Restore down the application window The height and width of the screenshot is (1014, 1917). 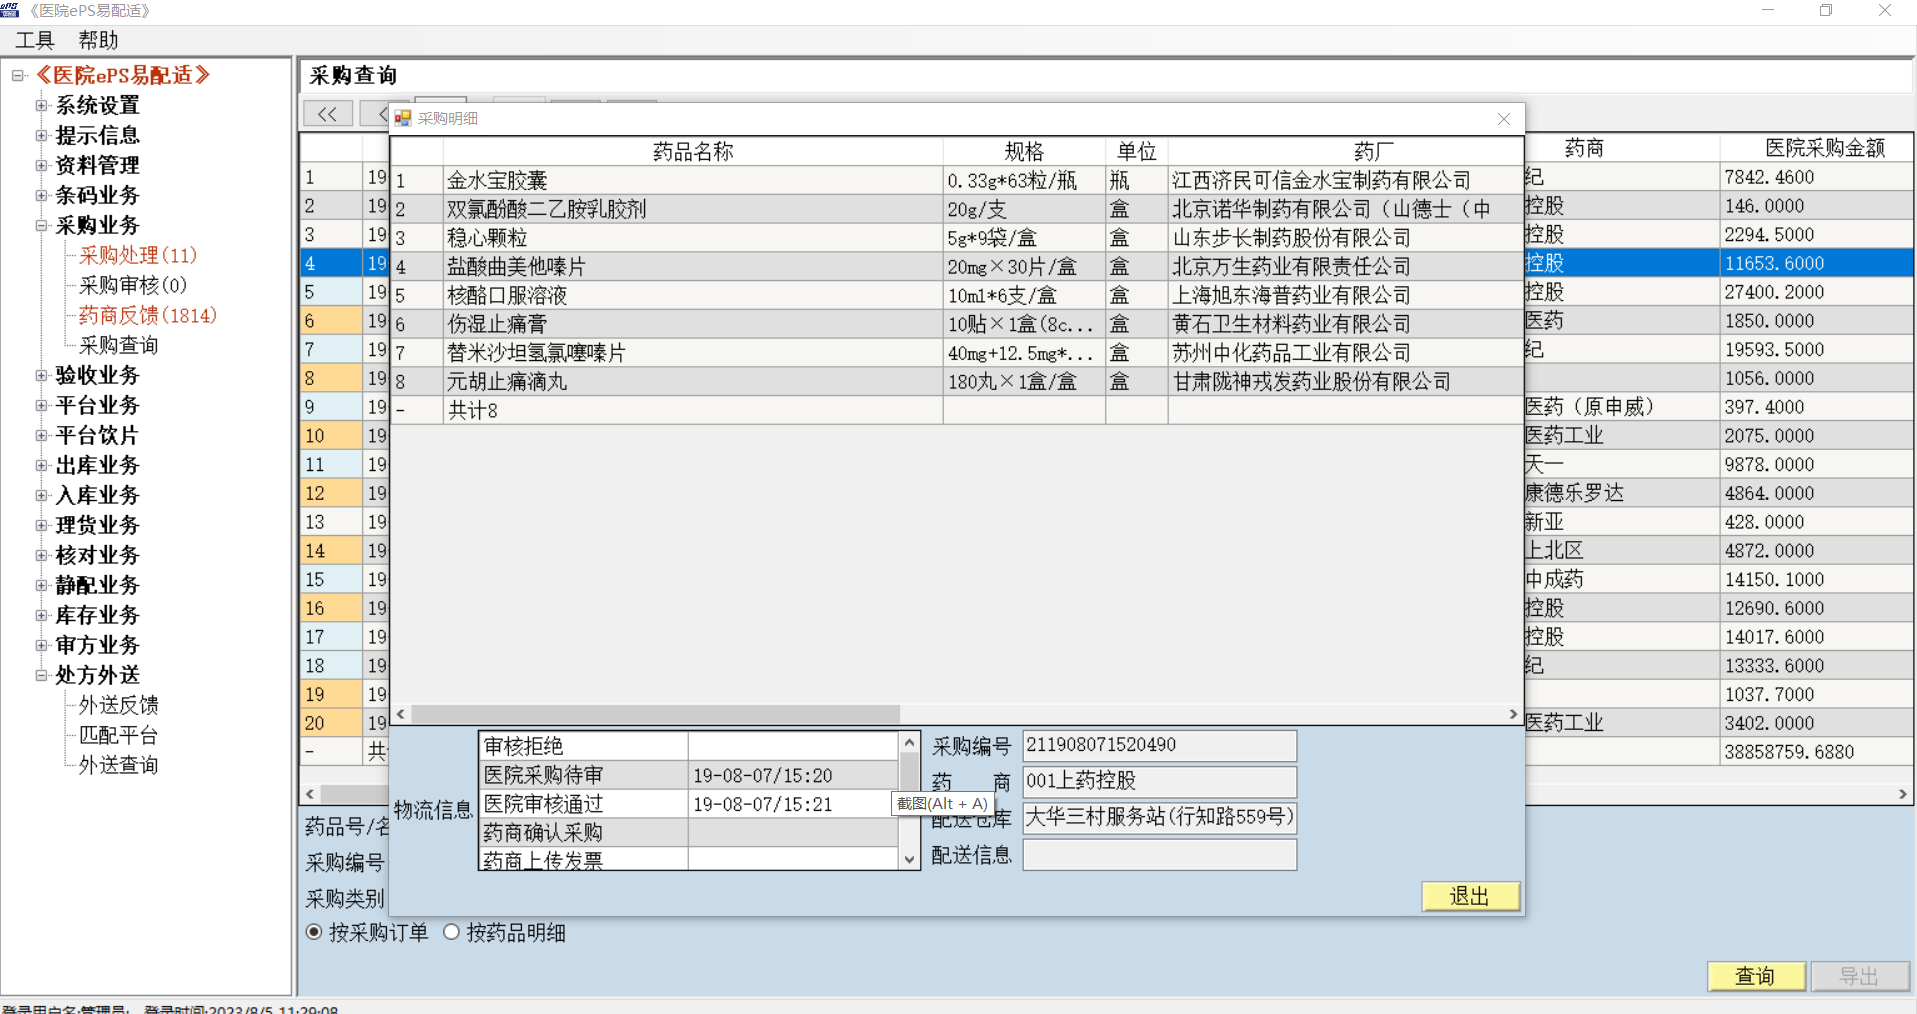coord(1826,10)
